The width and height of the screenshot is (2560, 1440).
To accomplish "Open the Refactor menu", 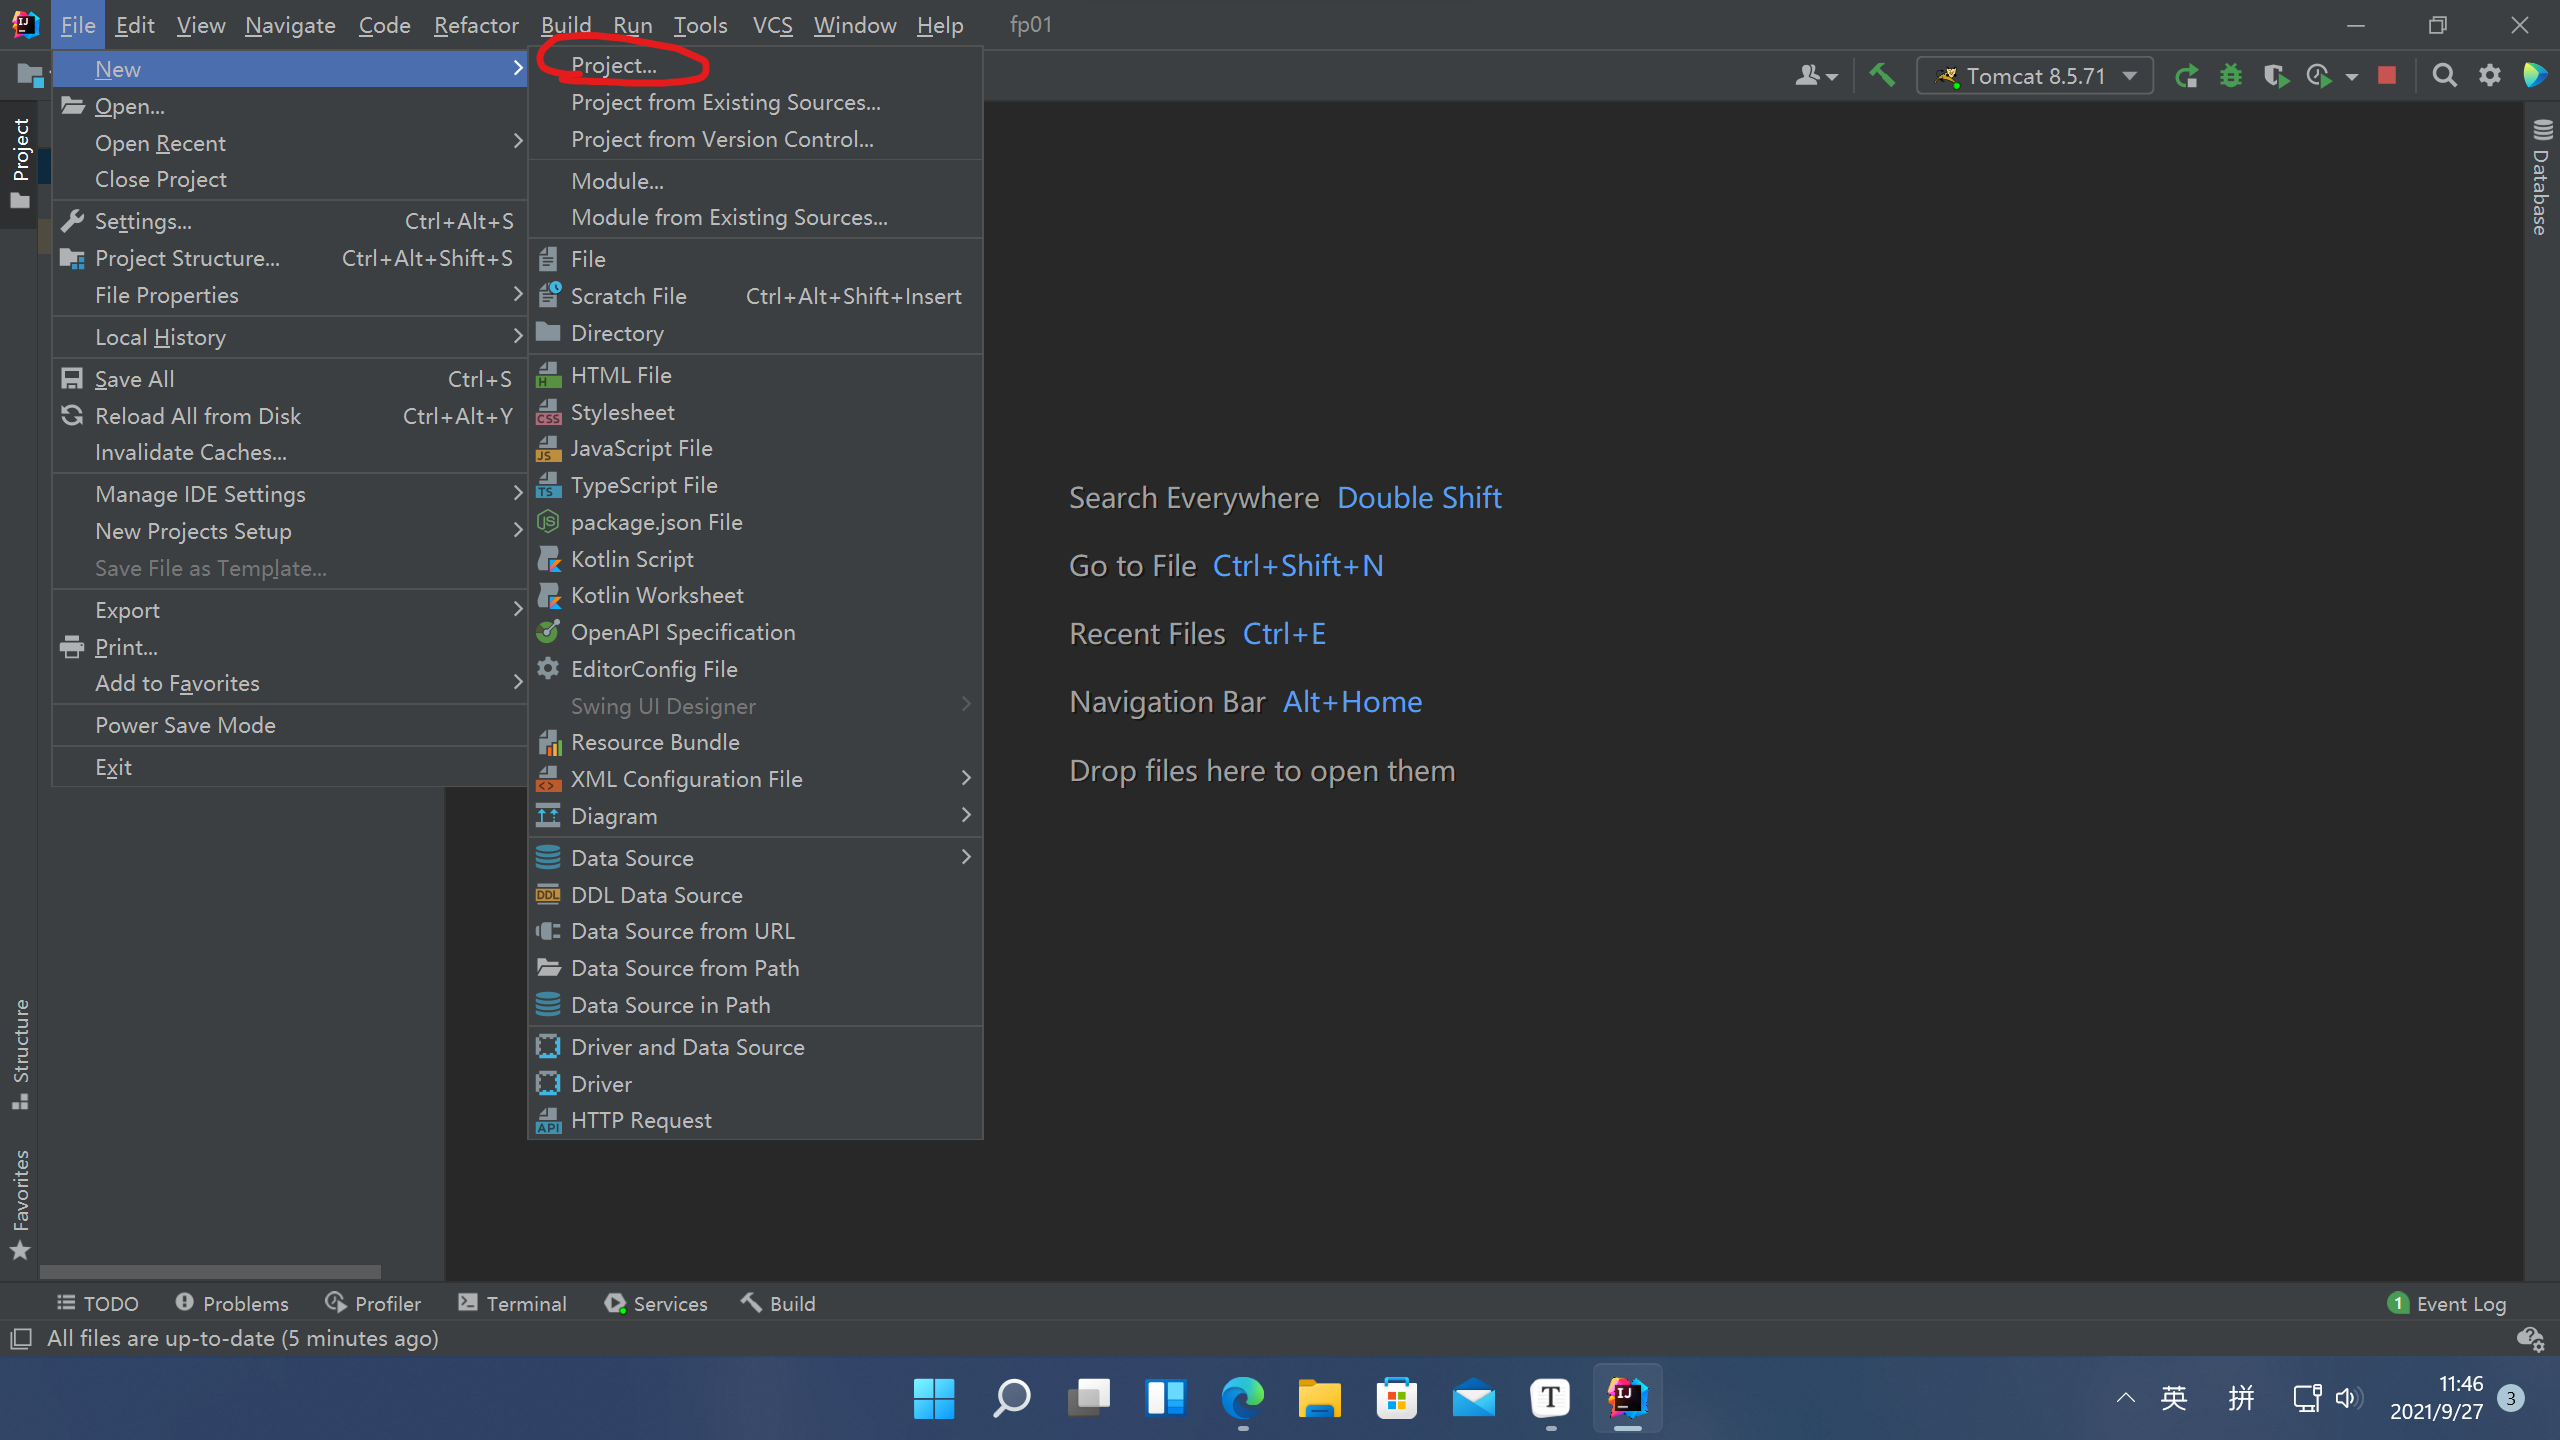I will tap(476, 25).
